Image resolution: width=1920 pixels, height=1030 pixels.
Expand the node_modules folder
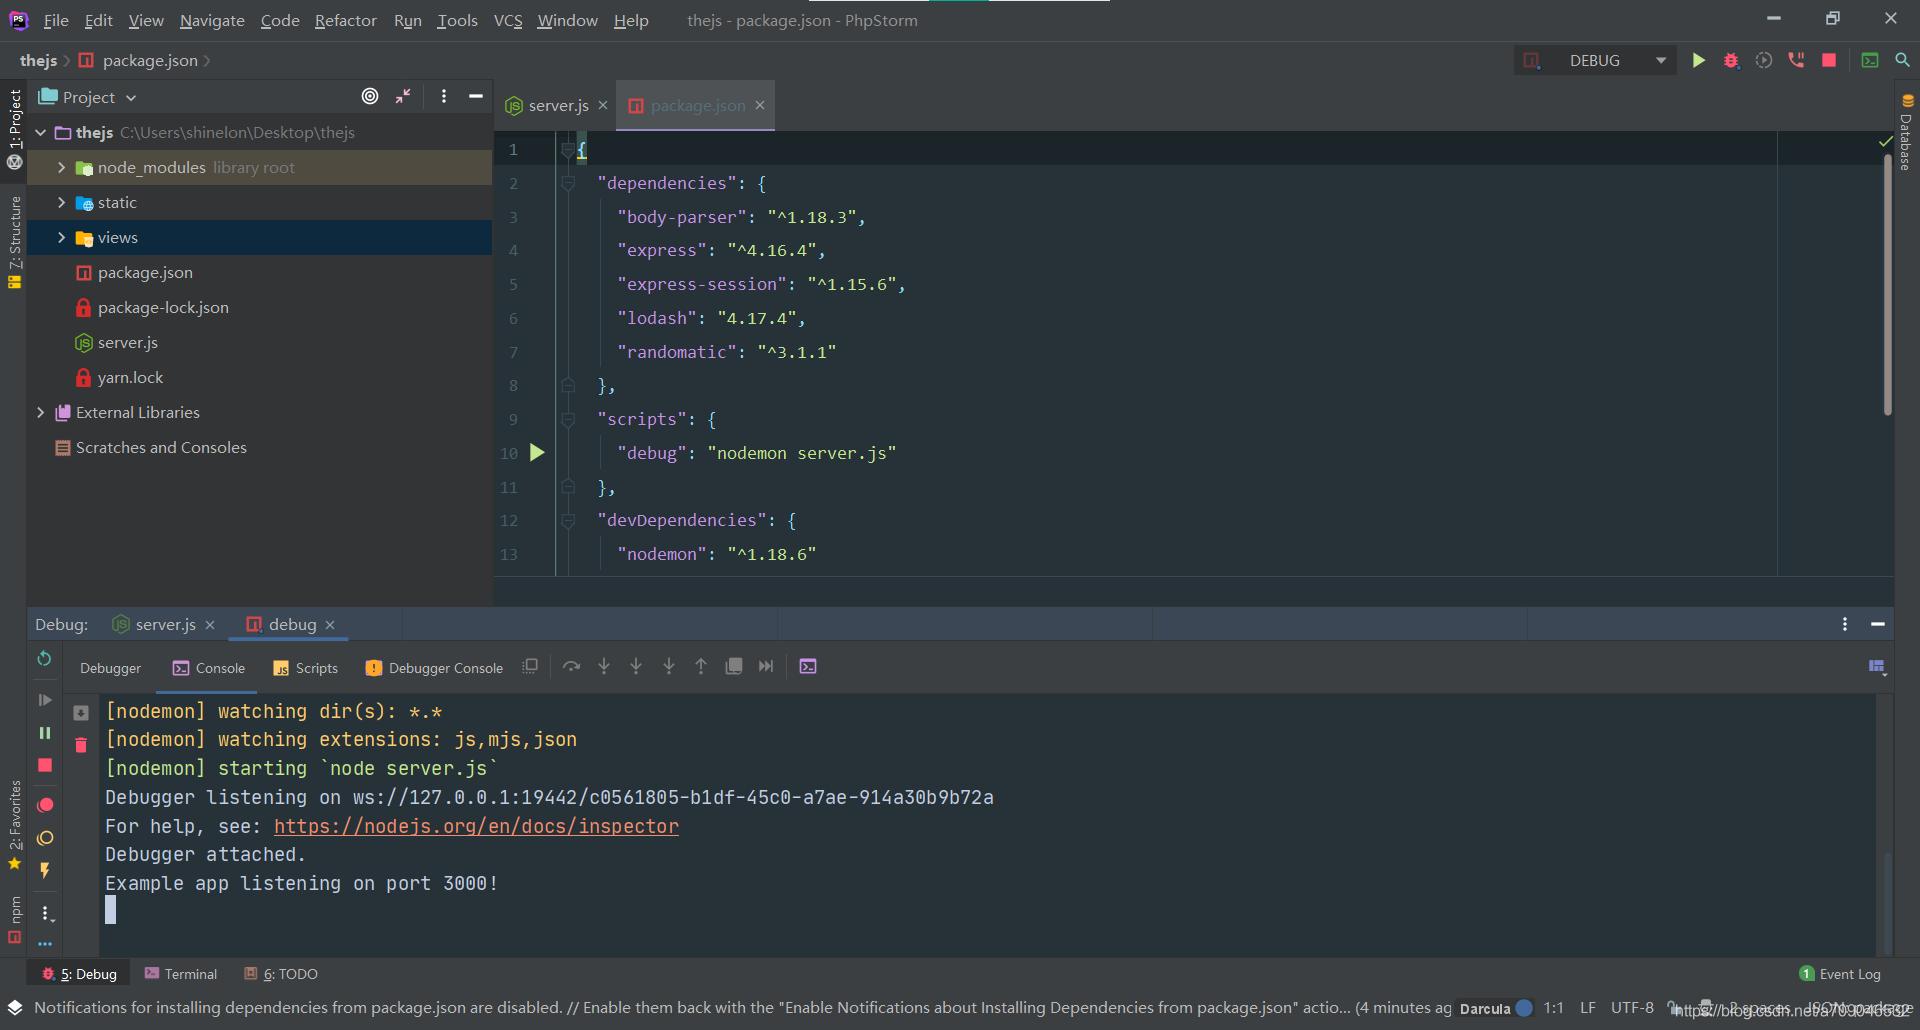tap(61, 168)
